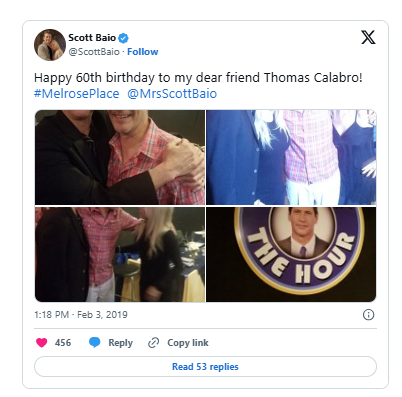Open the tweet timestamp Feb 3, 2019
This screenshot has width=402, height=397.
(x=81, y=315)
